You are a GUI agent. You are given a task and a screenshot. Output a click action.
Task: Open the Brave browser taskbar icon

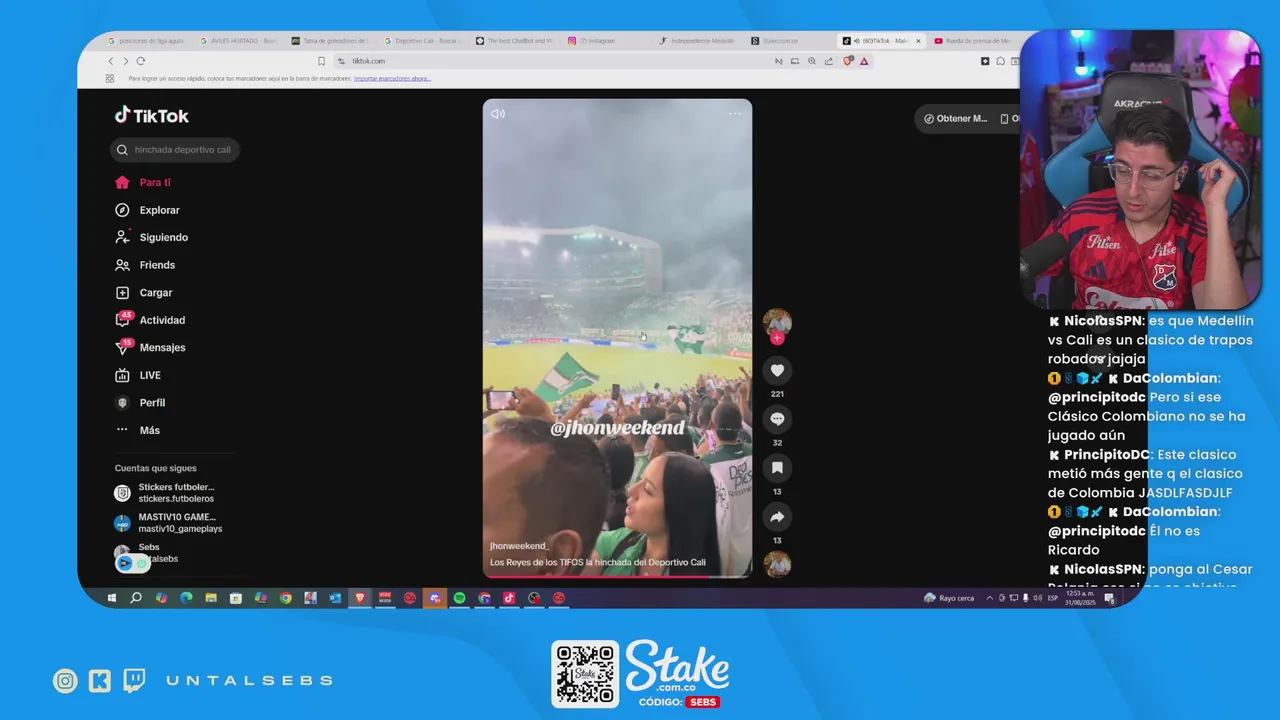click(x=360, y=598)
